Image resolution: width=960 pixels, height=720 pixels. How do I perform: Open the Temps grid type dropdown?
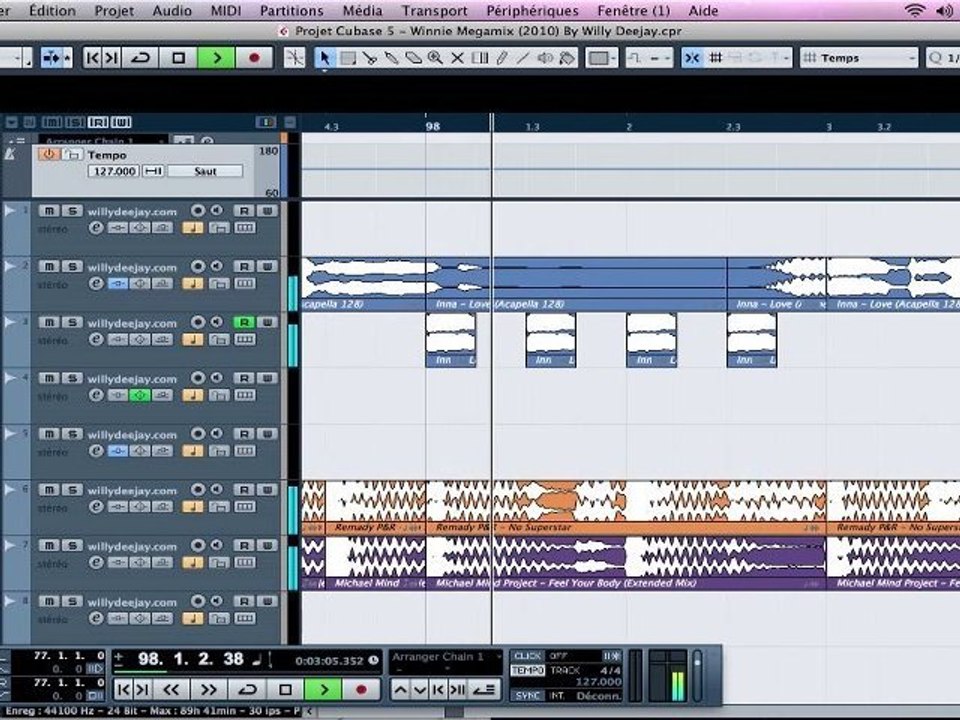859,58
